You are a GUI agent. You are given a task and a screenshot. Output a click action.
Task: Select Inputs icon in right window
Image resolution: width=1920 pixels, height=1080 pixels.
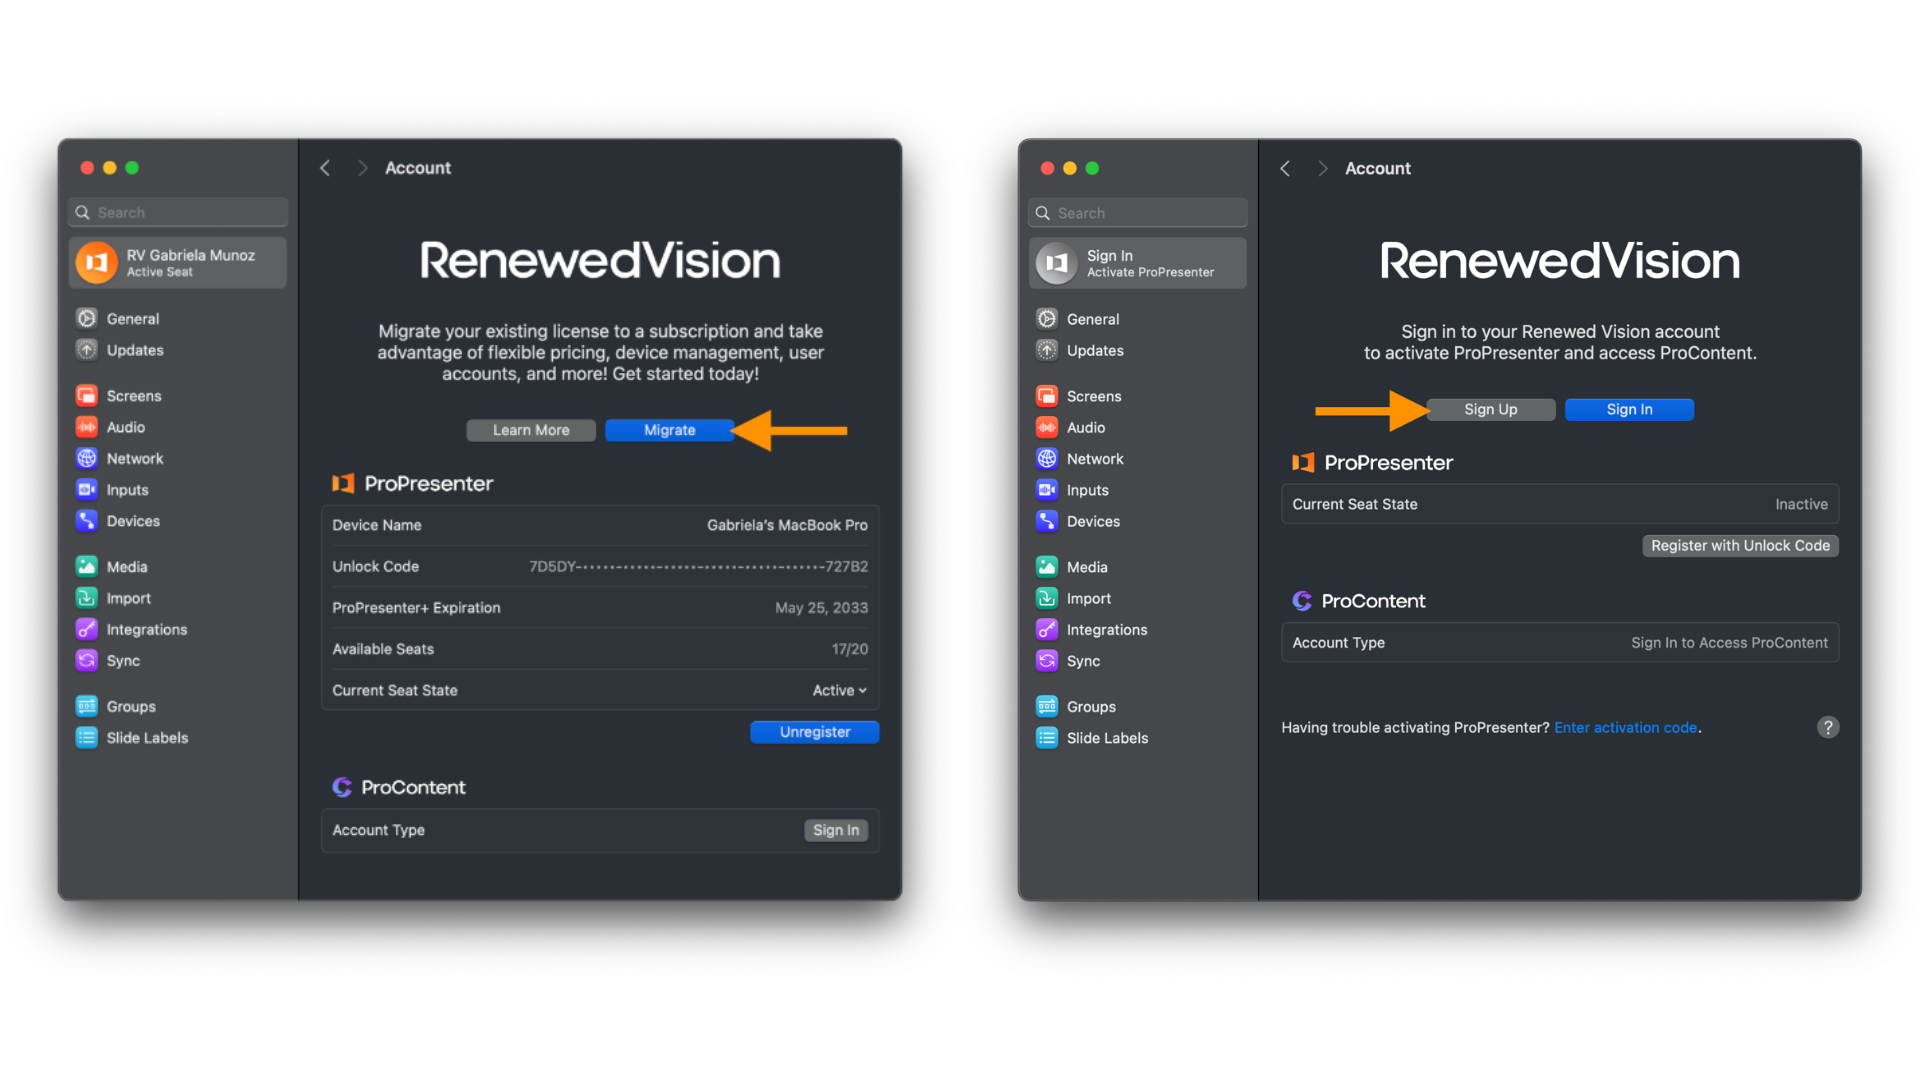1047,490
